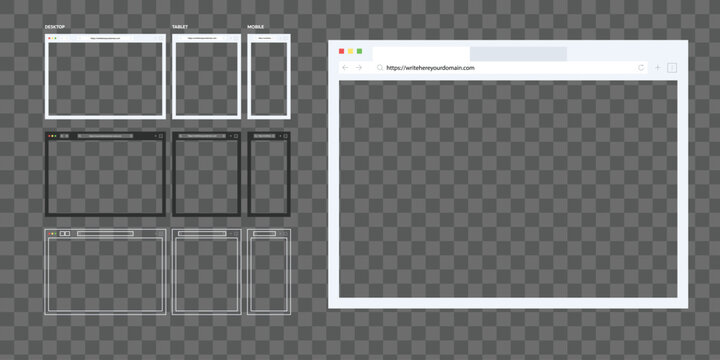
Task: Switch to the inactive gray tab
Action: [x=518, y=54]
